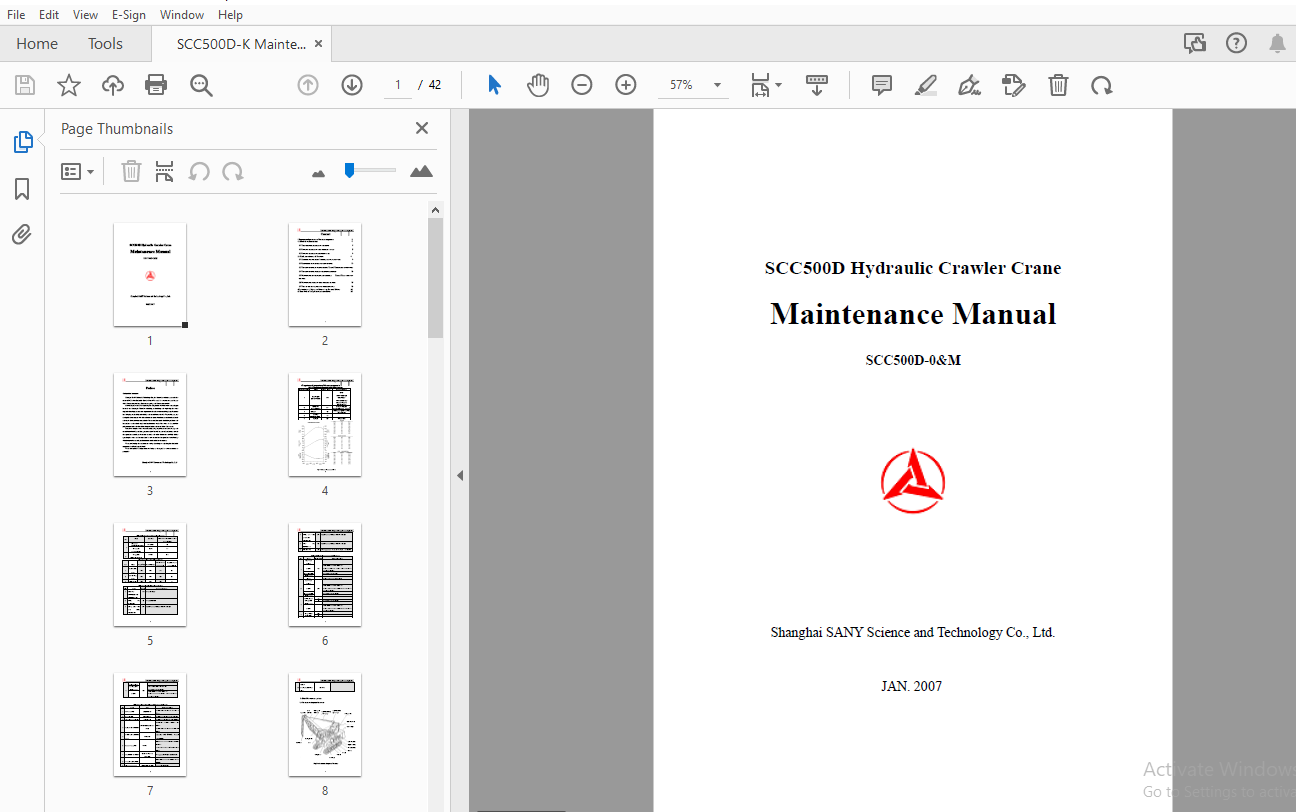Rotate page clockwise in toolbar

1102,85
